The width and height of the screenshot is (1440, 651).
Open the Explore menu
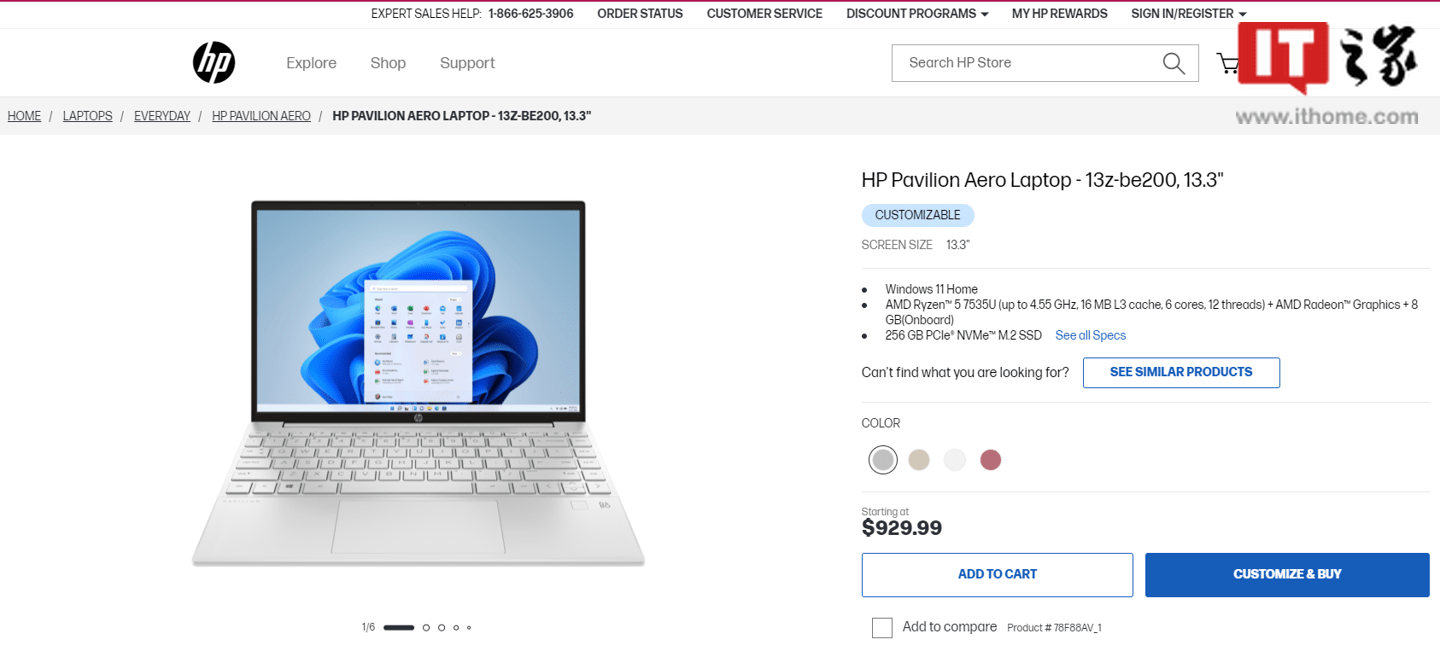click(311, 63)
